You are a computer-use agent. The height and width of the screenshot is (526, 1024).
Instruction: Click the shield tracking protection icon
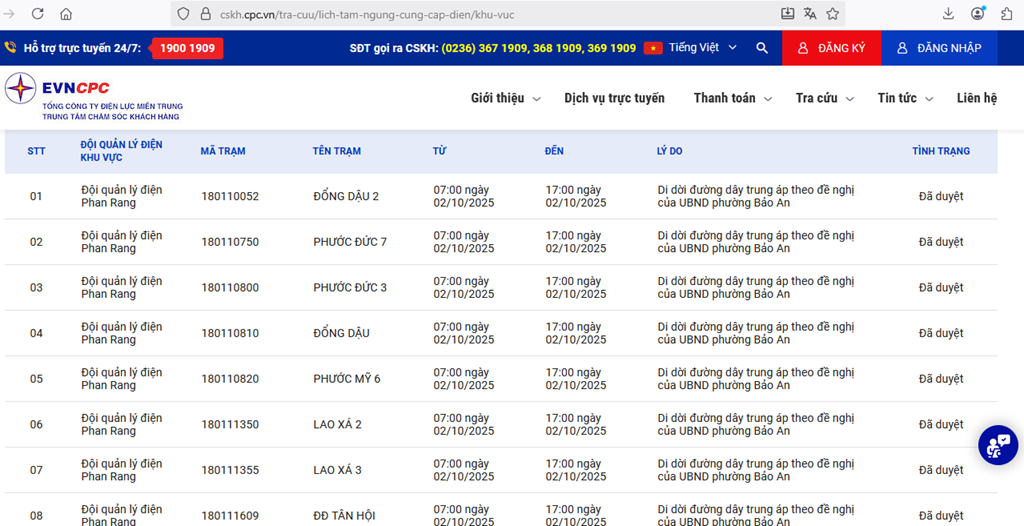[x=182, y=14]
